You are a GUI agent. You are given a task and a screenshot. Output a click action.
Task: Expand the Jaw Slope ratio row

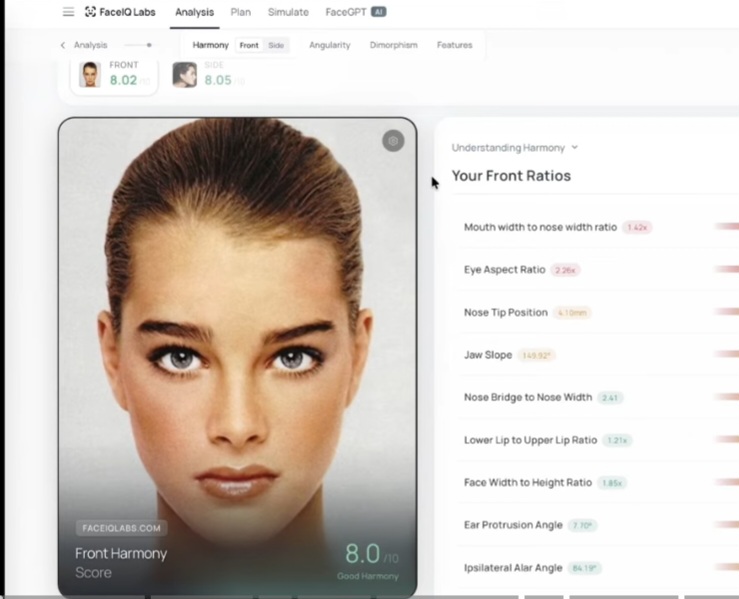pyautogui.click(x=488, y=355)
